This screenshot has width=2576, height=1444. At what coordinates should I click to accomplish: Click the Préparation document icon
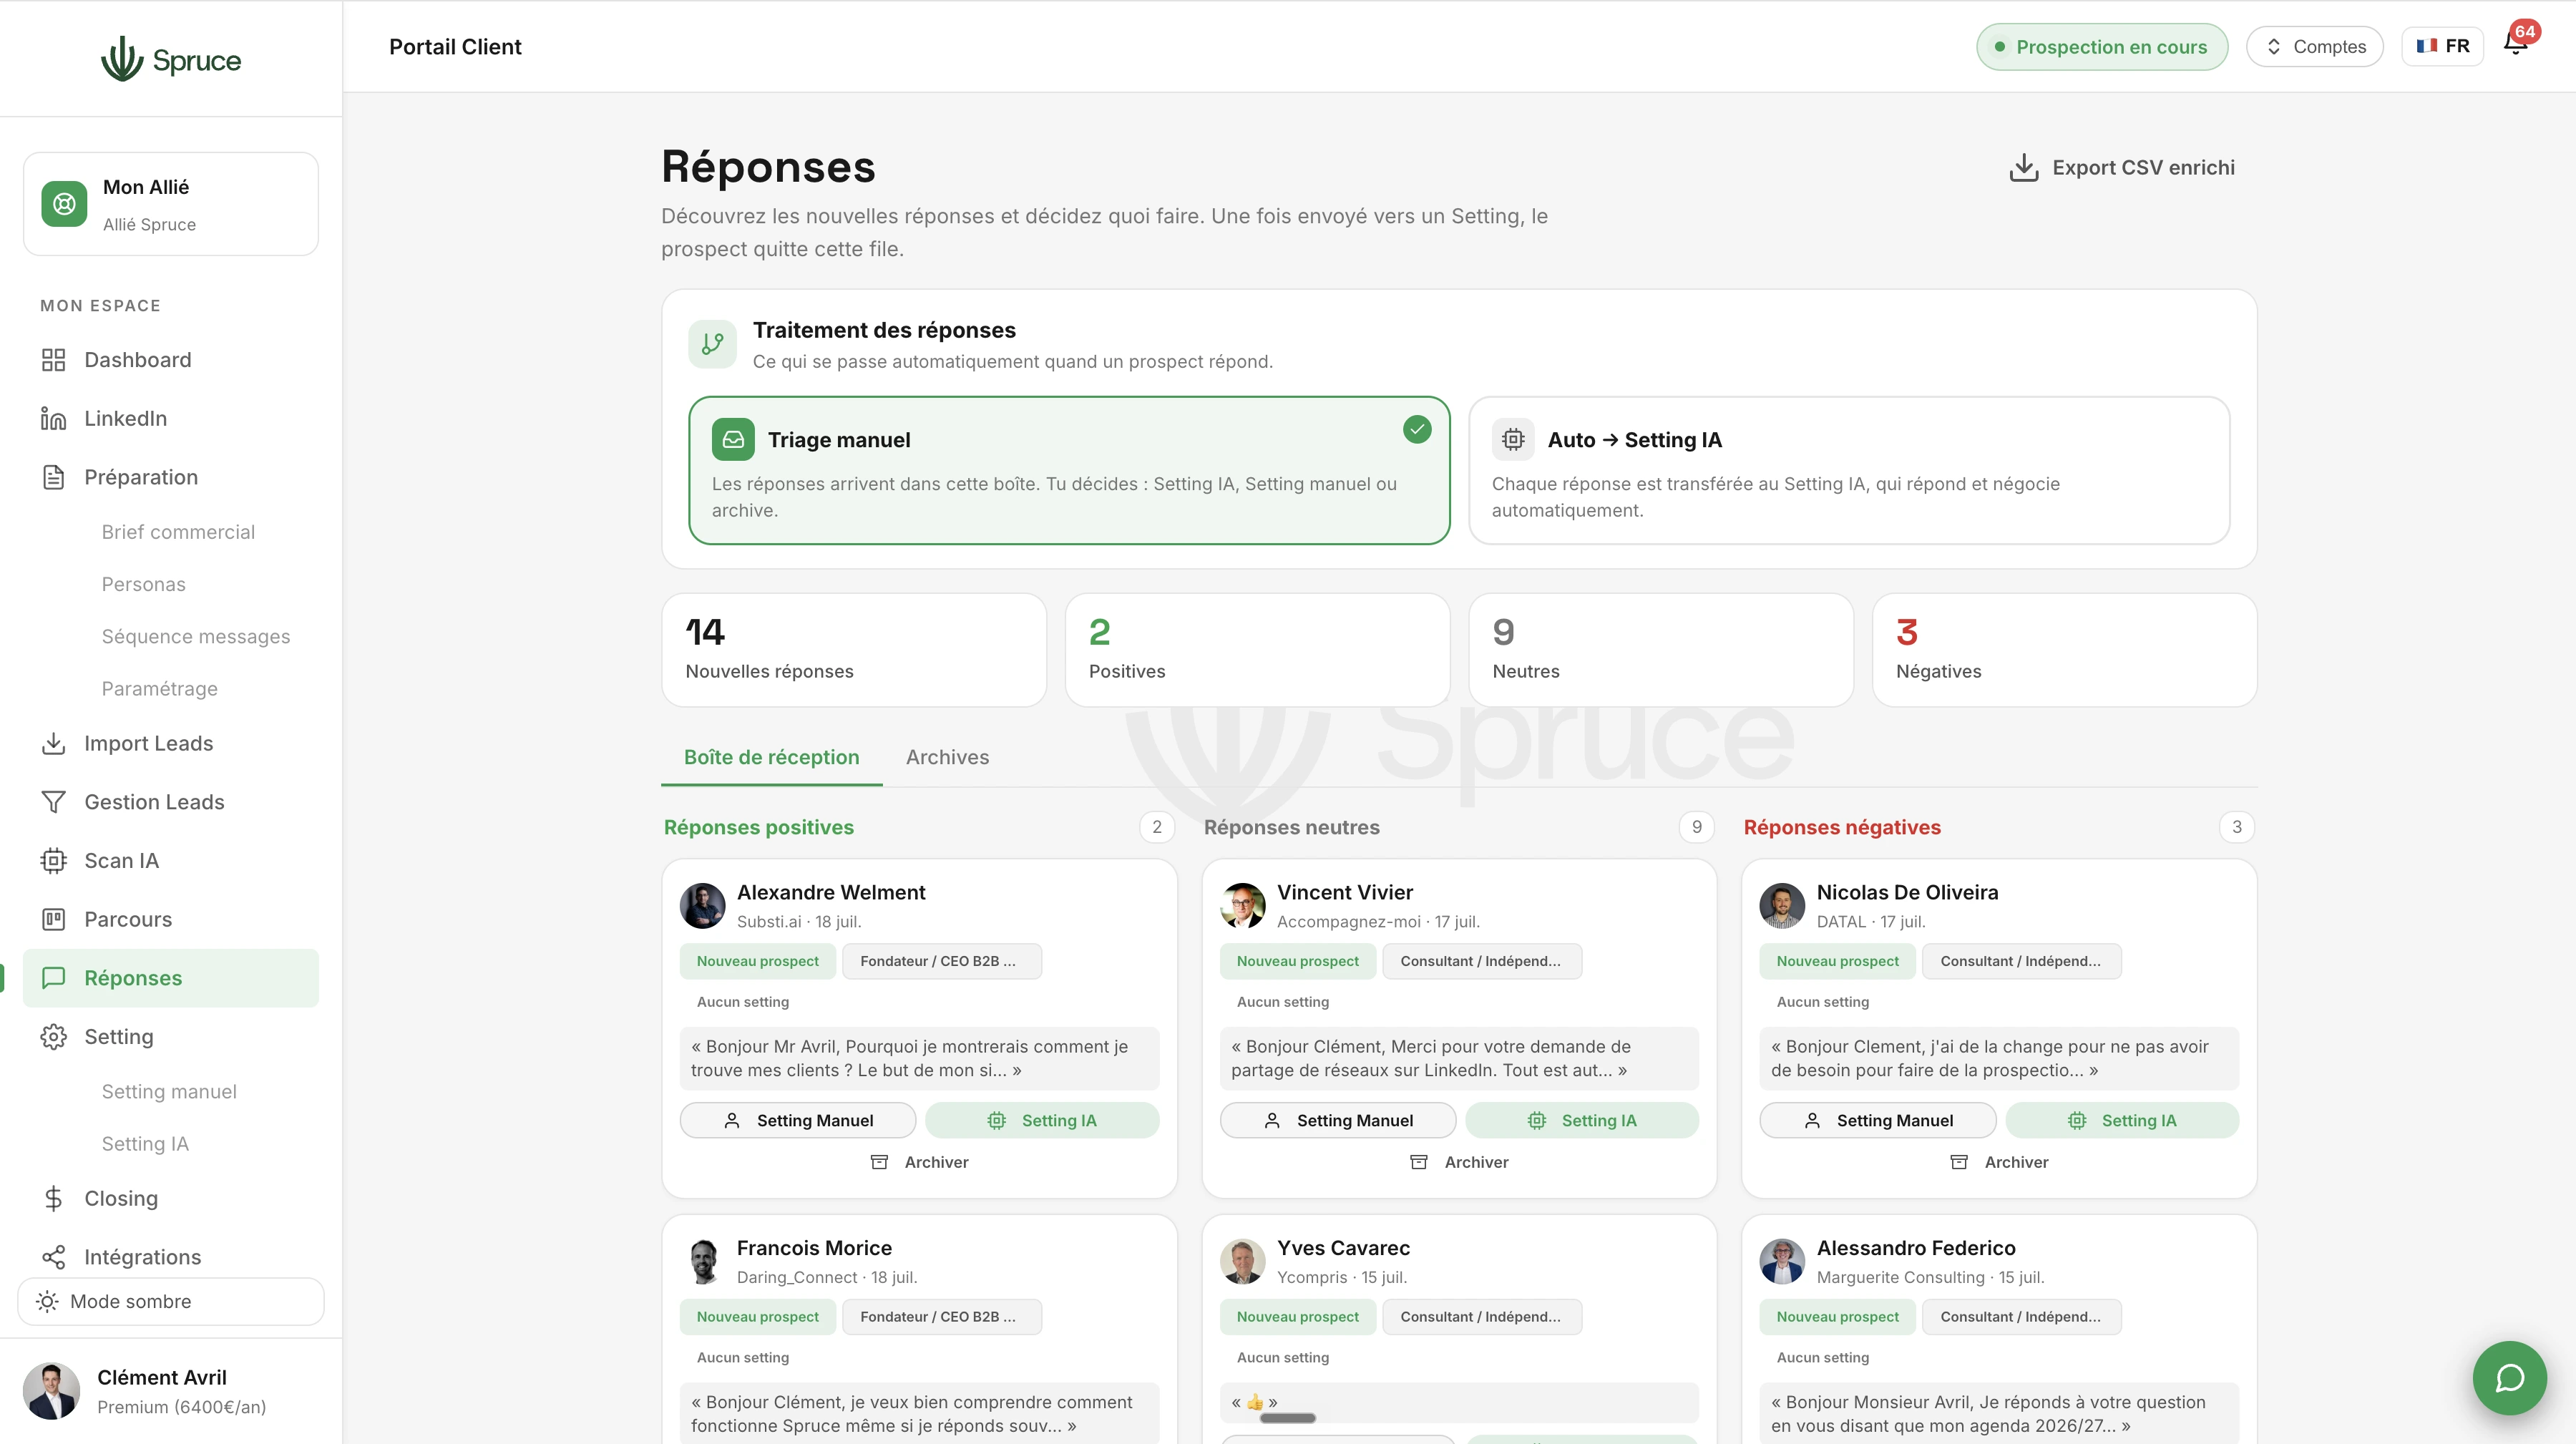coord(54,477)
